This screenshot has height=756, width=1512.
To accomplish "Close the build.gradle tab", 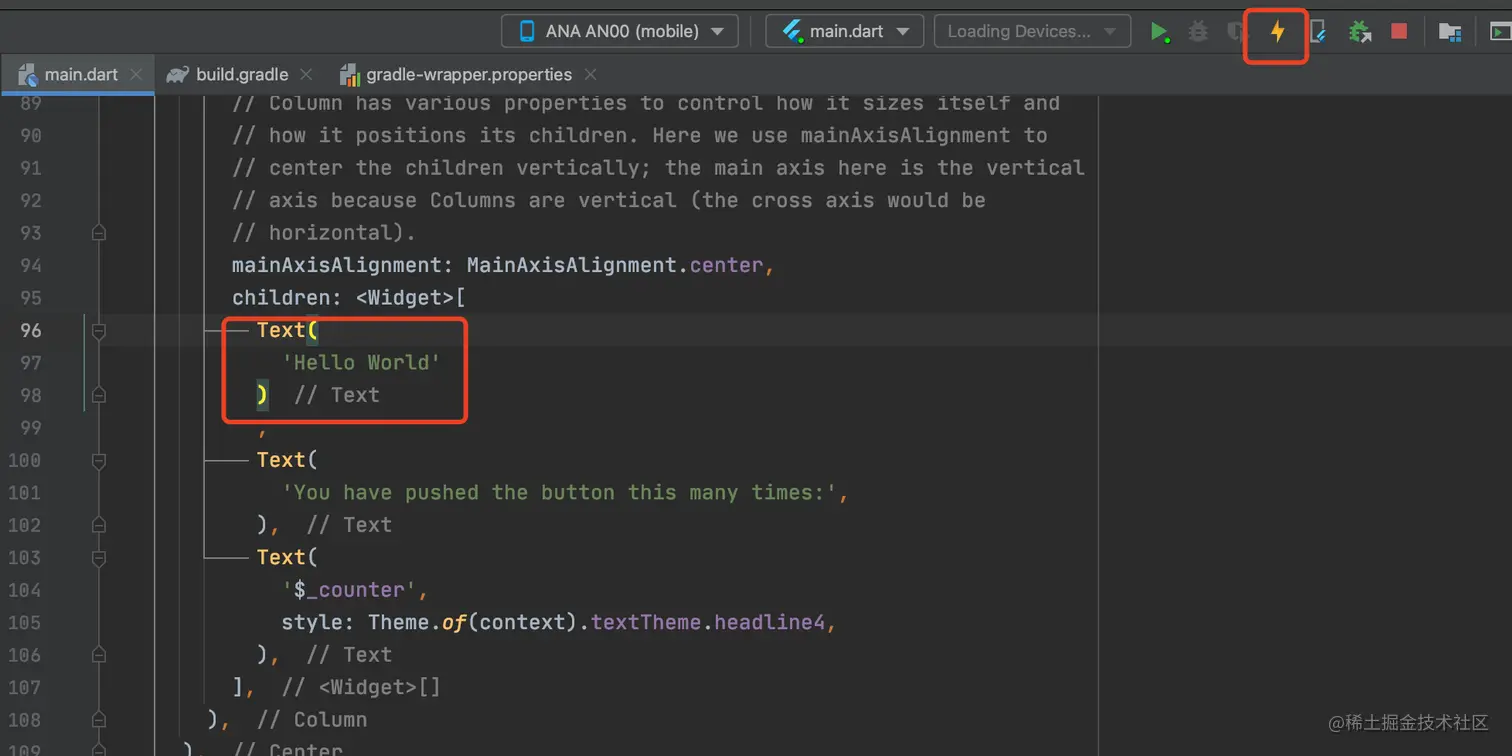I will [306, 75].
